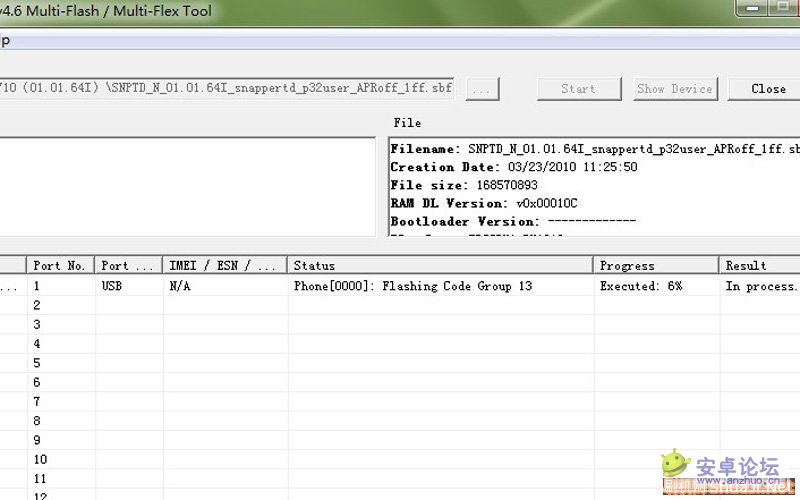
Task: Open the file browse ellipsis button
Action: click(x=482, y=89)
